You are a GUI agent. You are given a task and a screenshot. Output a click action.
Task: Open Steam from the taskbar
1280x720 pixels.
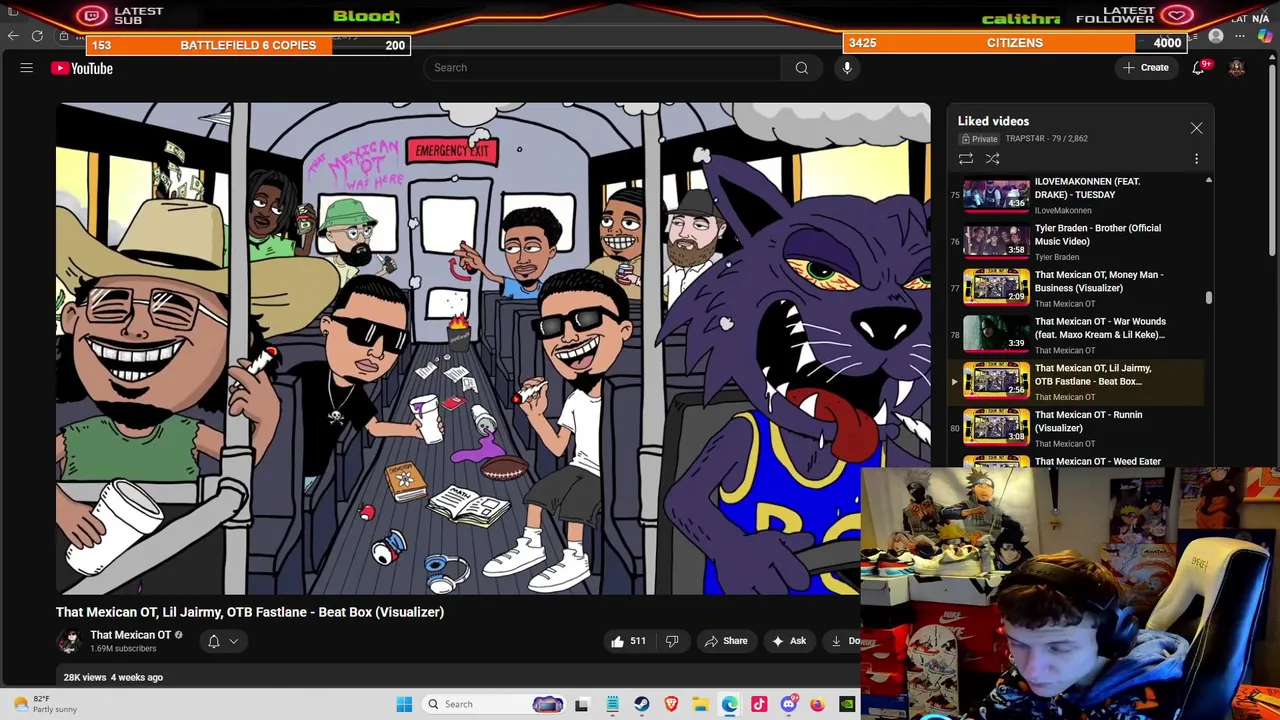[x=641, y=704]
